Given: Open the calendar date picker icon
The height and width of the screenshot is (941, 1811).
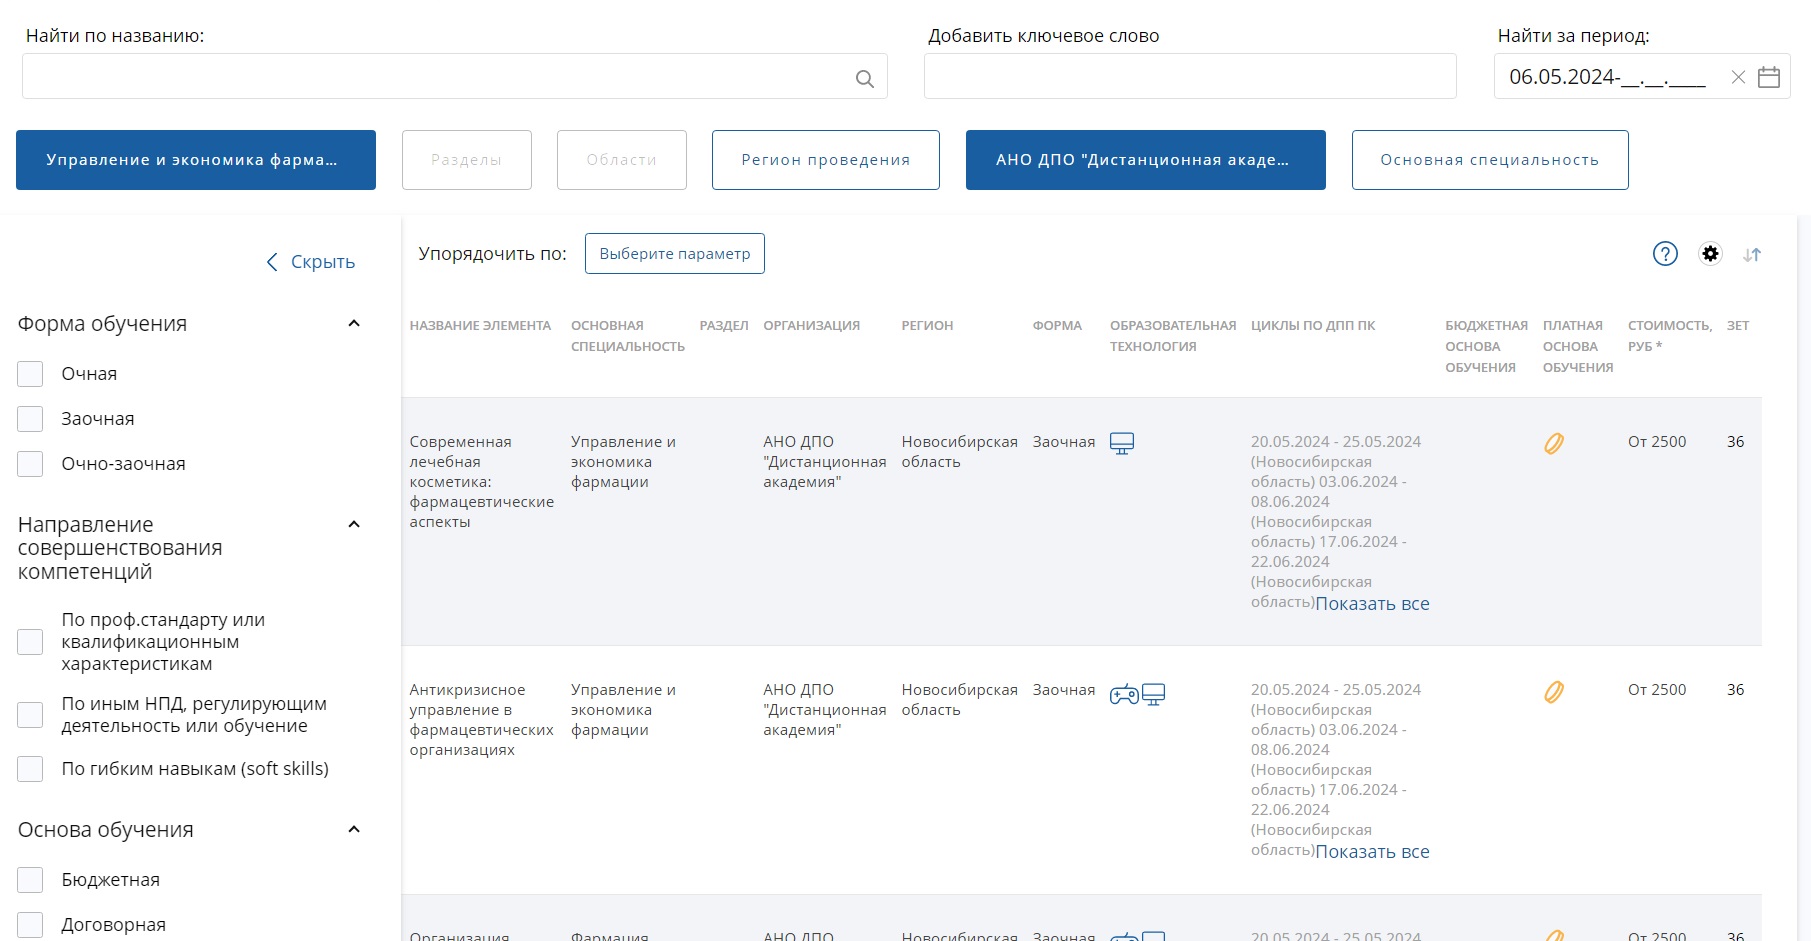Looking at the screenshot, I should point(1768,77).
